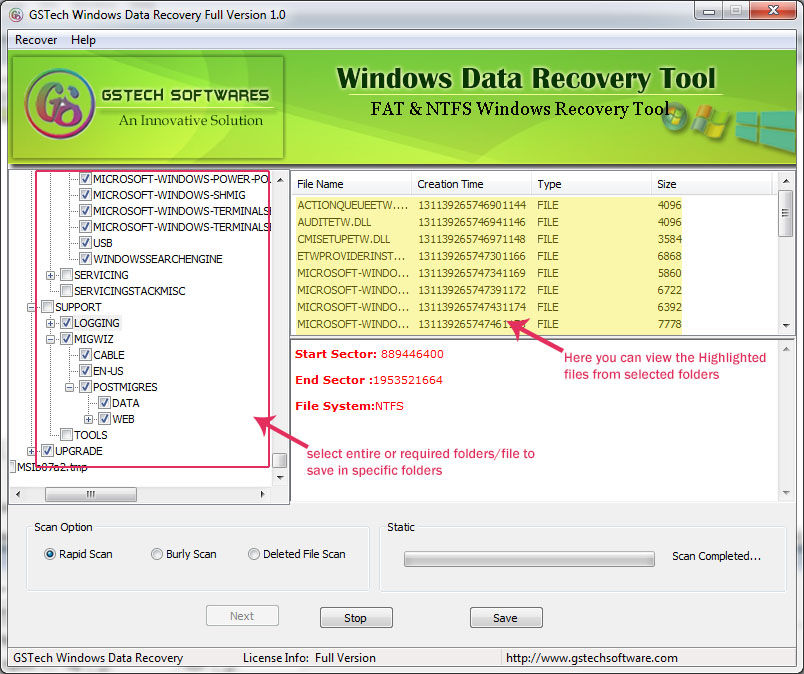The height and width of the screenshot is (674, 804).
Task: Select the MICROSOFT-WINDOWS-POWER-PO folder label
Action: [182, 179]
